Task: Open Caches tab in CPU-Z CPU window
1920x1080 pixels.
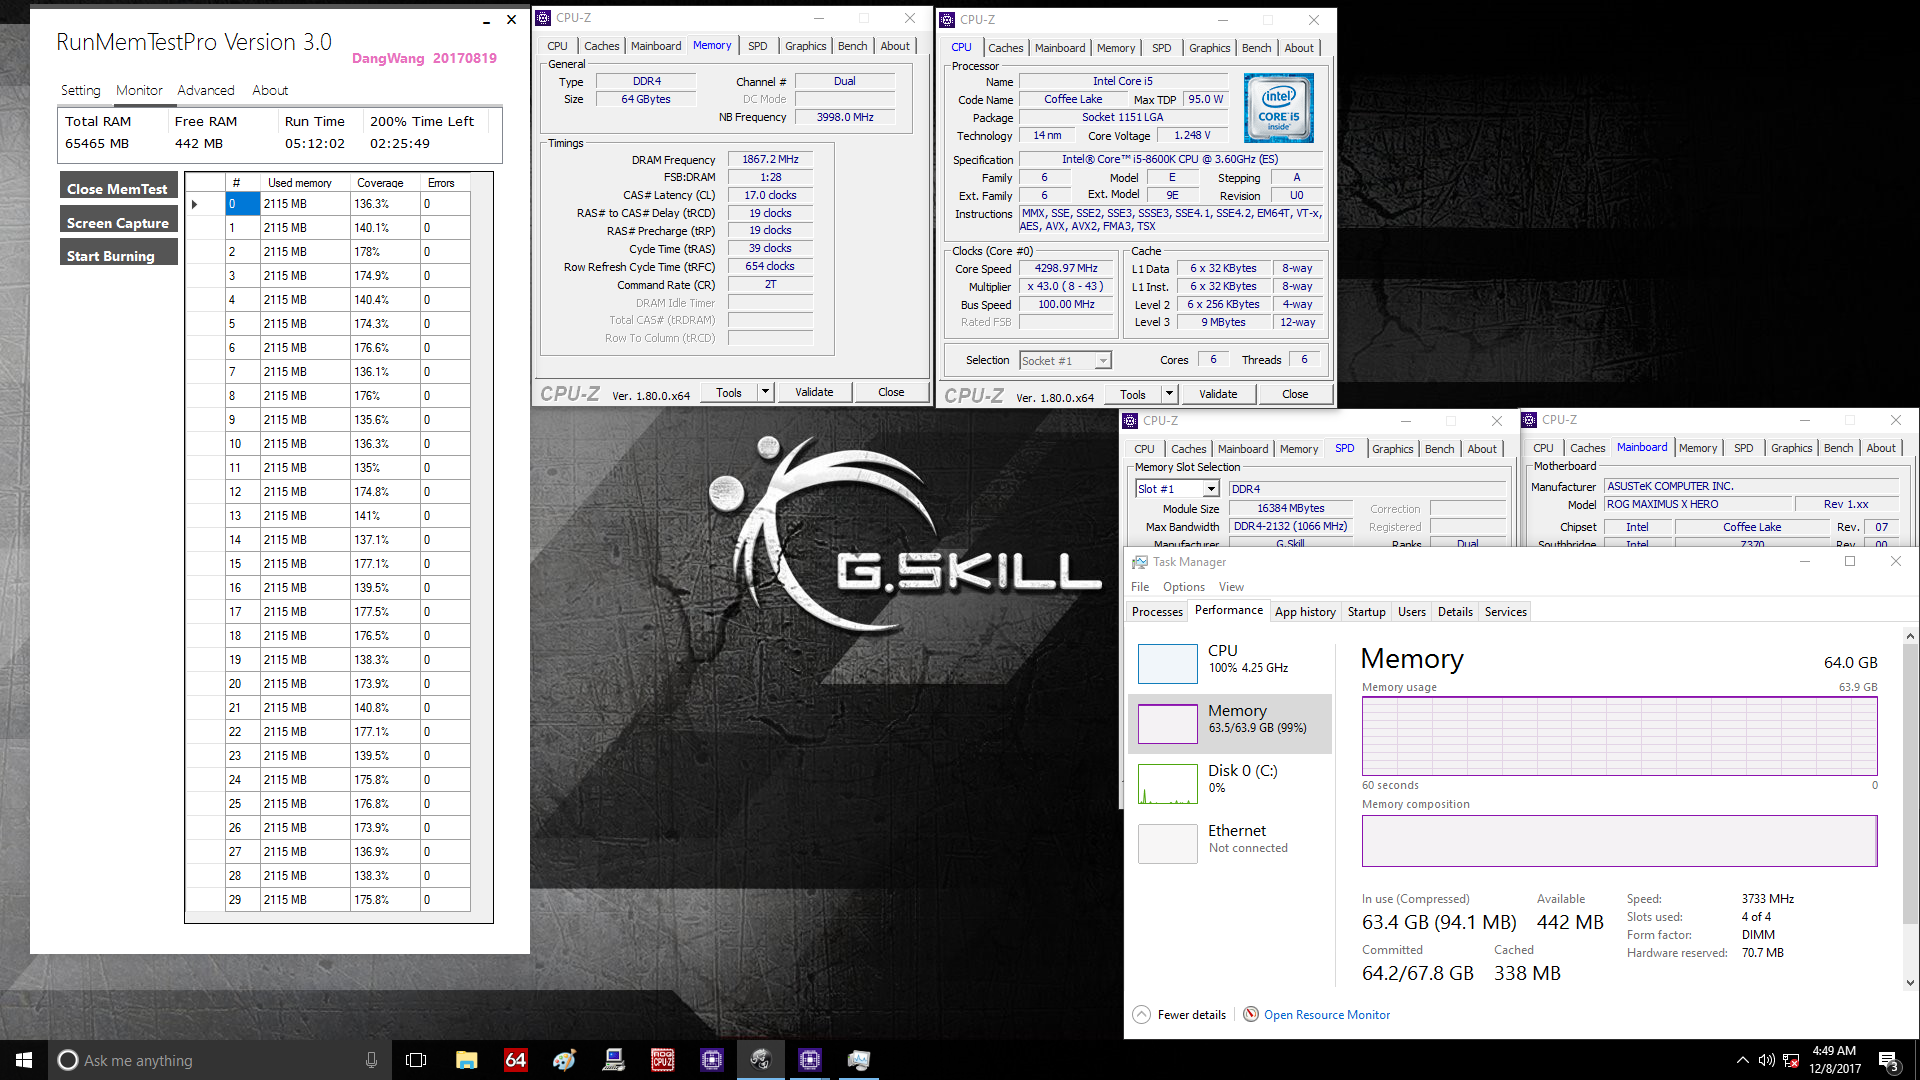Action: (1005, 48)
